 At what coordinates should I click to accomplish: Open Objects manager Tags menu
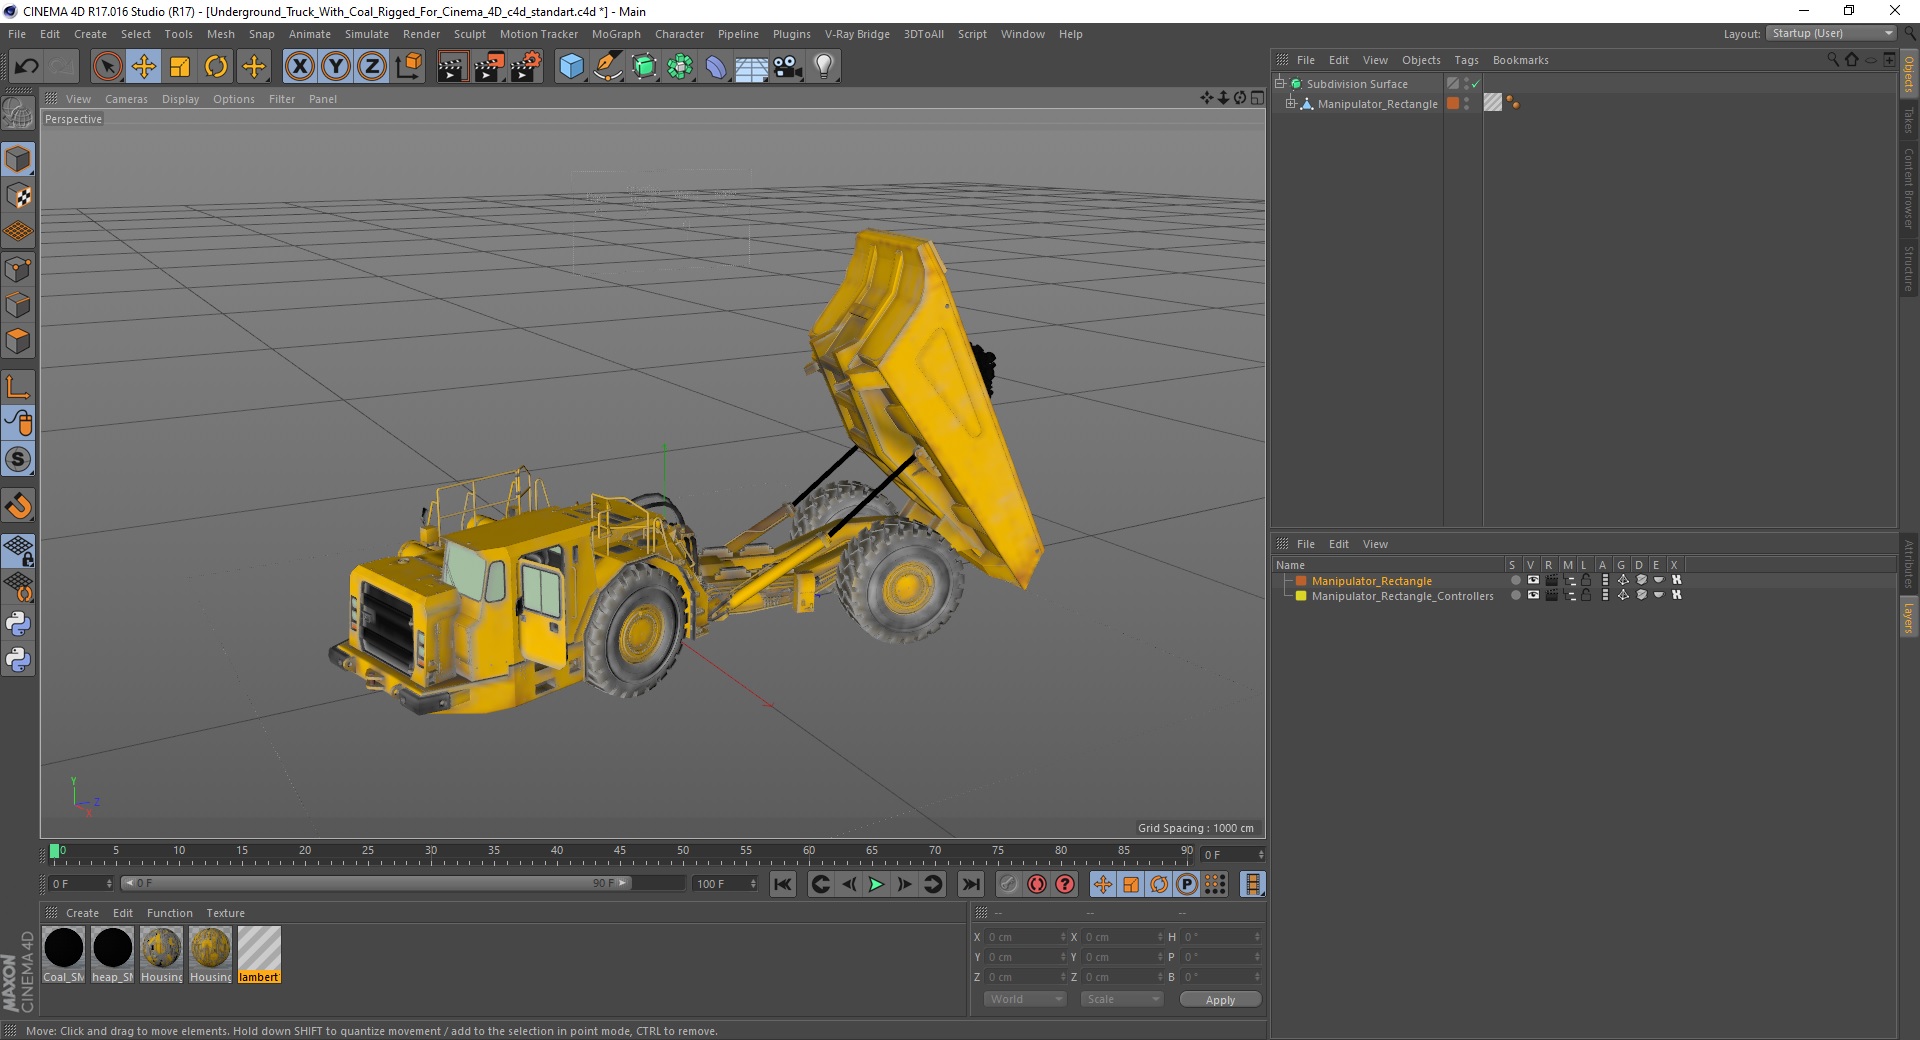tap(1466, 60)
